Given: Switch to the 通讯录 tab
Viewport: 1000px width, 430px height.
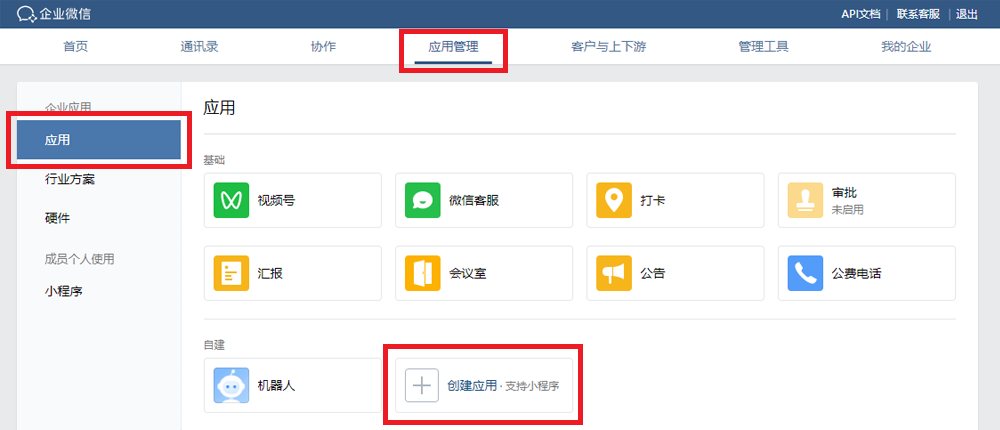Looking at the screenshot, I should pyautogui.click(x=199, y=47).
